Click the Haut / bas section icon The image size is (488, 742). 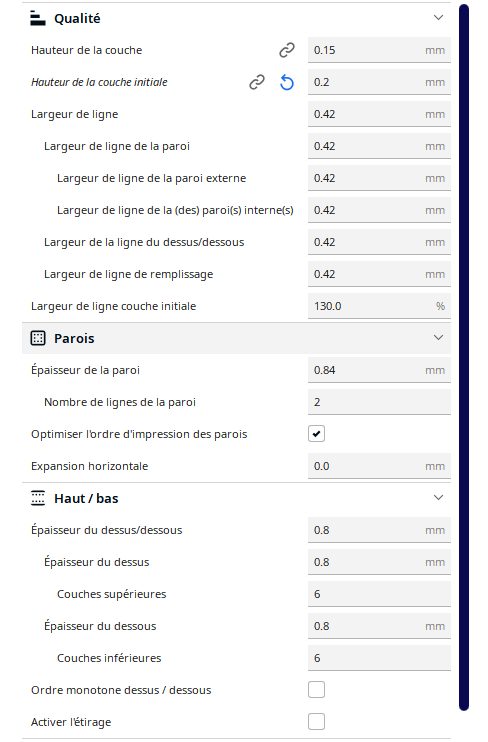(38, 498)
